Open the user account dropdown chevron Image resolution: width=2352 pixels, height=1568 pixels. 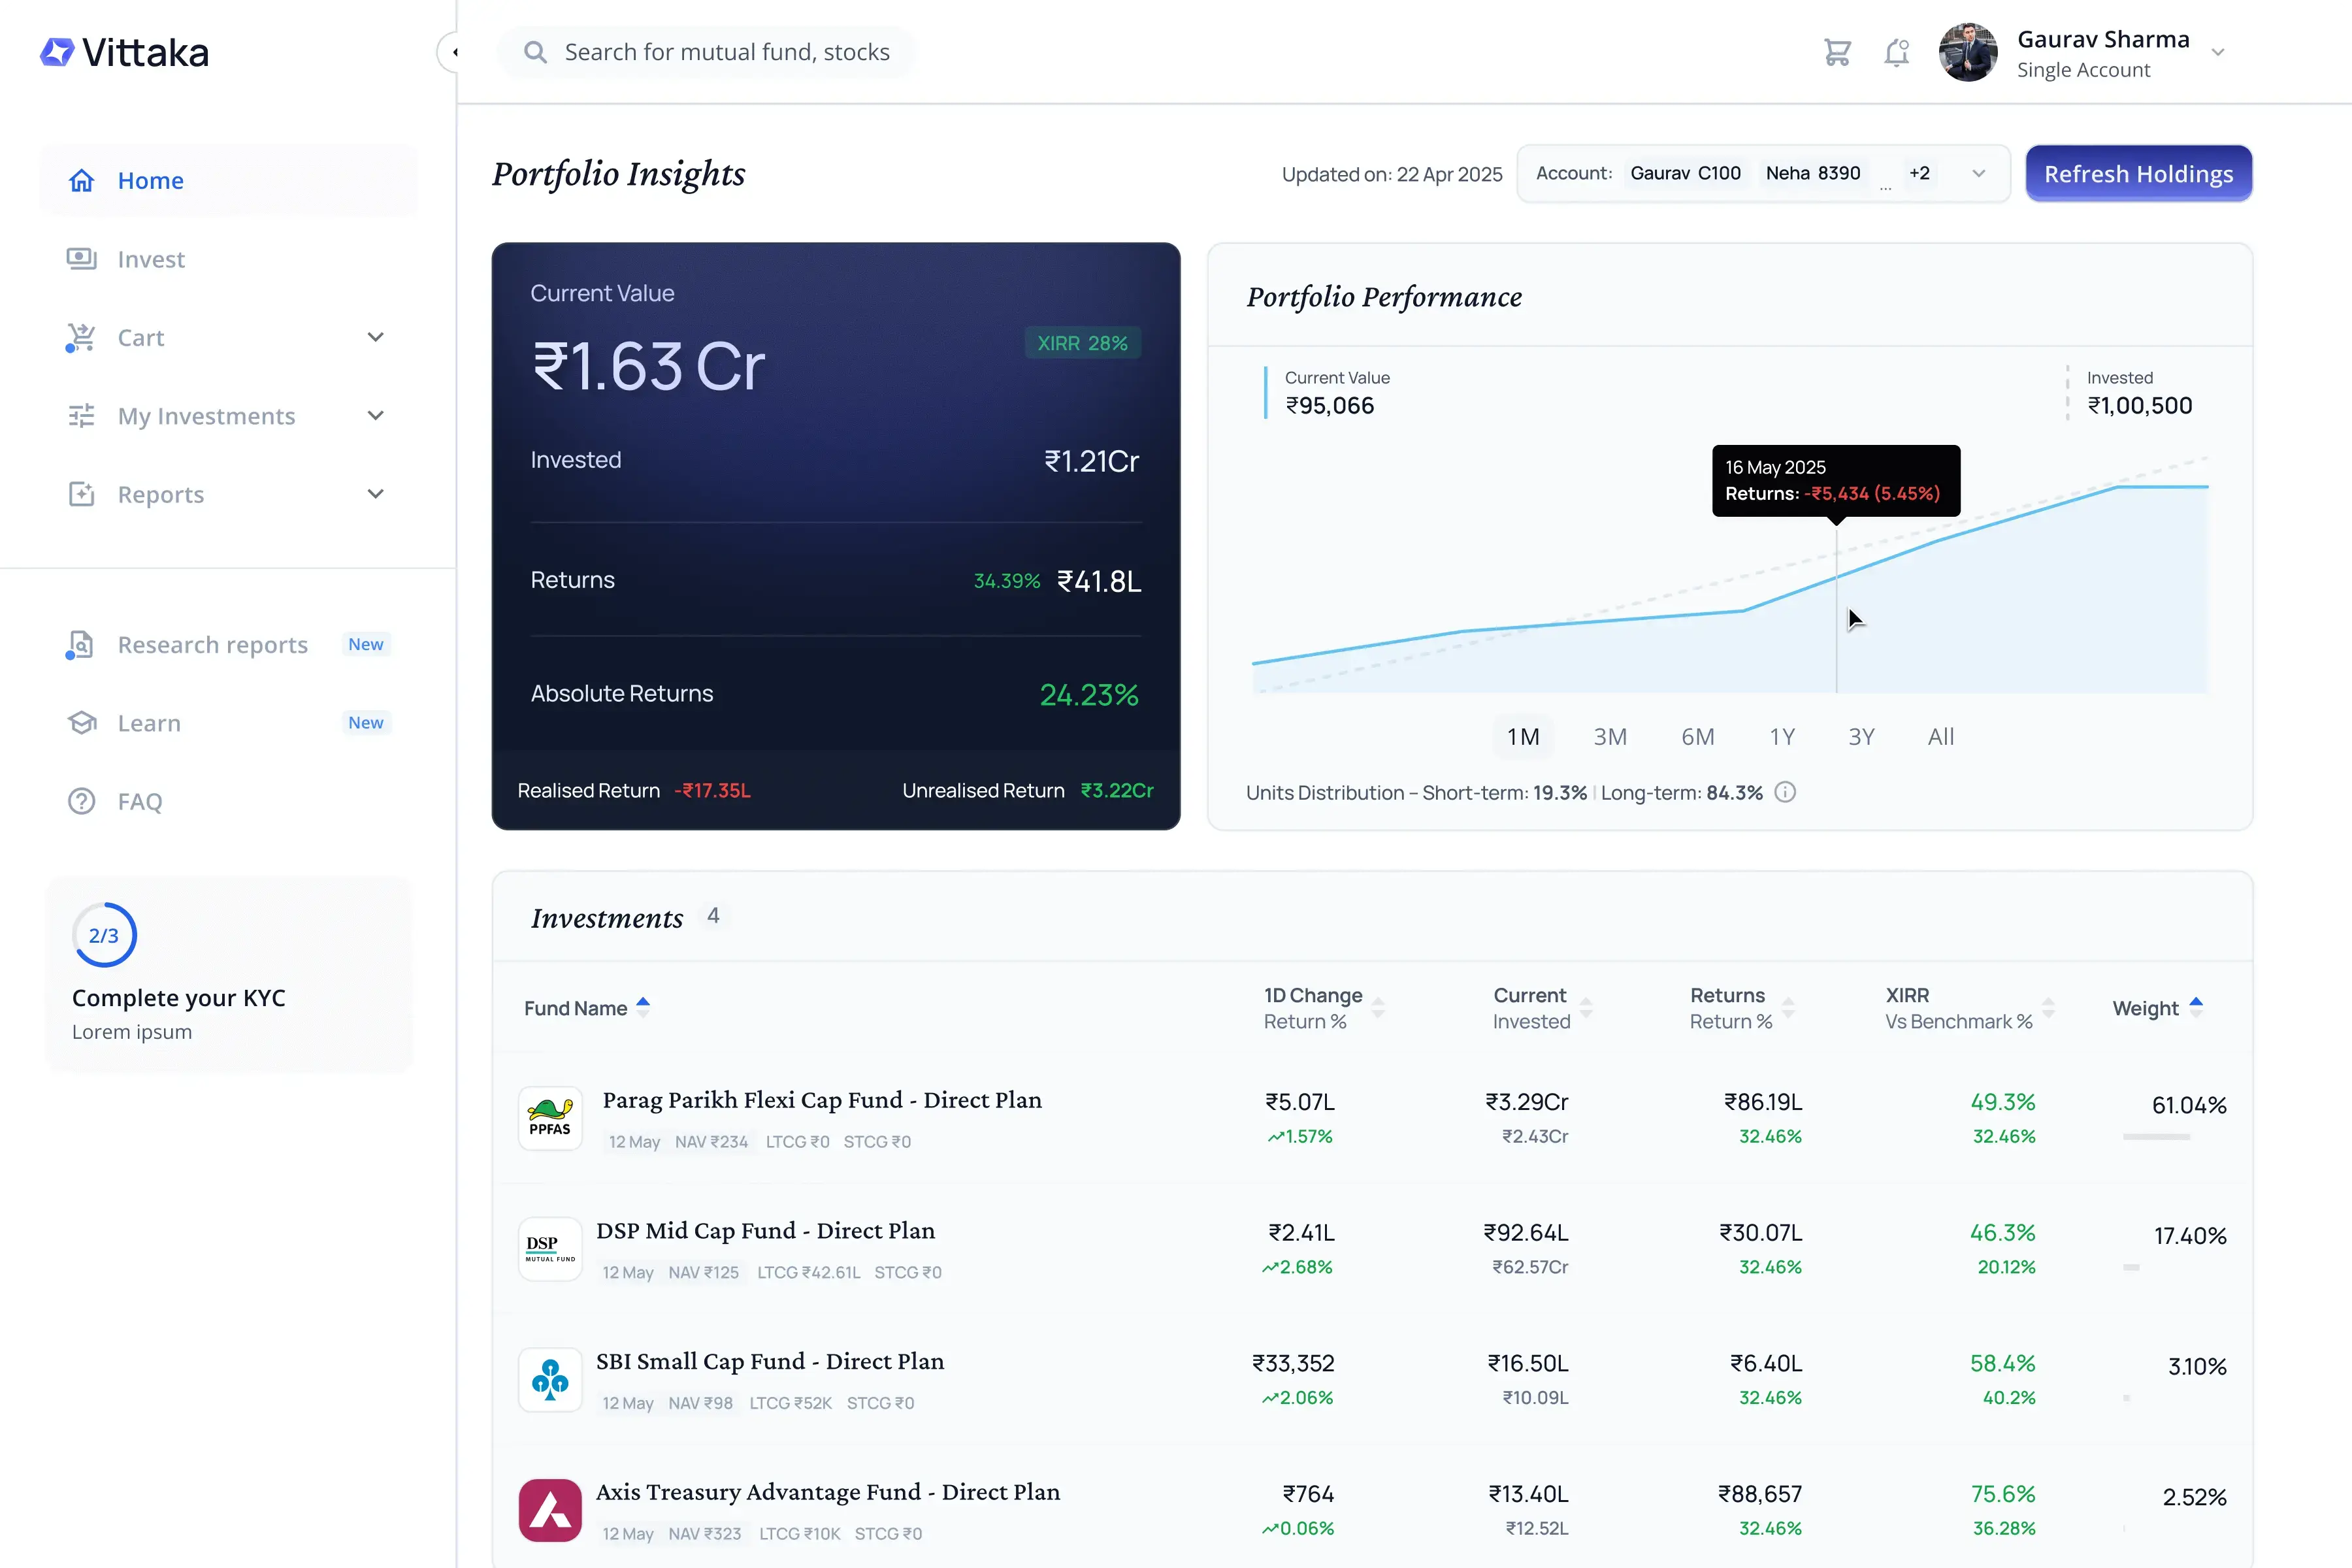tap(2218, 53)
